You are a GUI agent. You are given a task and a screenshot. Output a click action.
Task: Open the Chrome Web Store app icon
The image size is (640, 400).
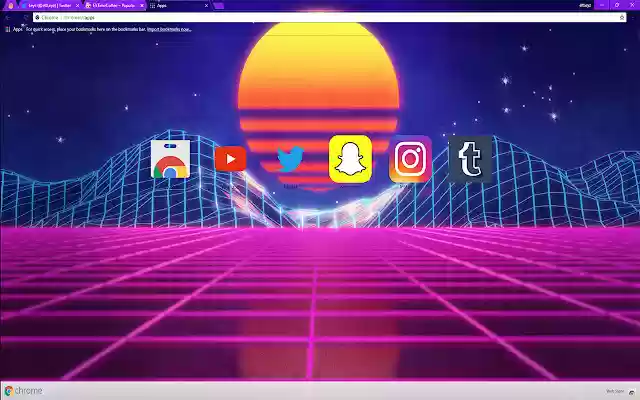pos(170,159)
